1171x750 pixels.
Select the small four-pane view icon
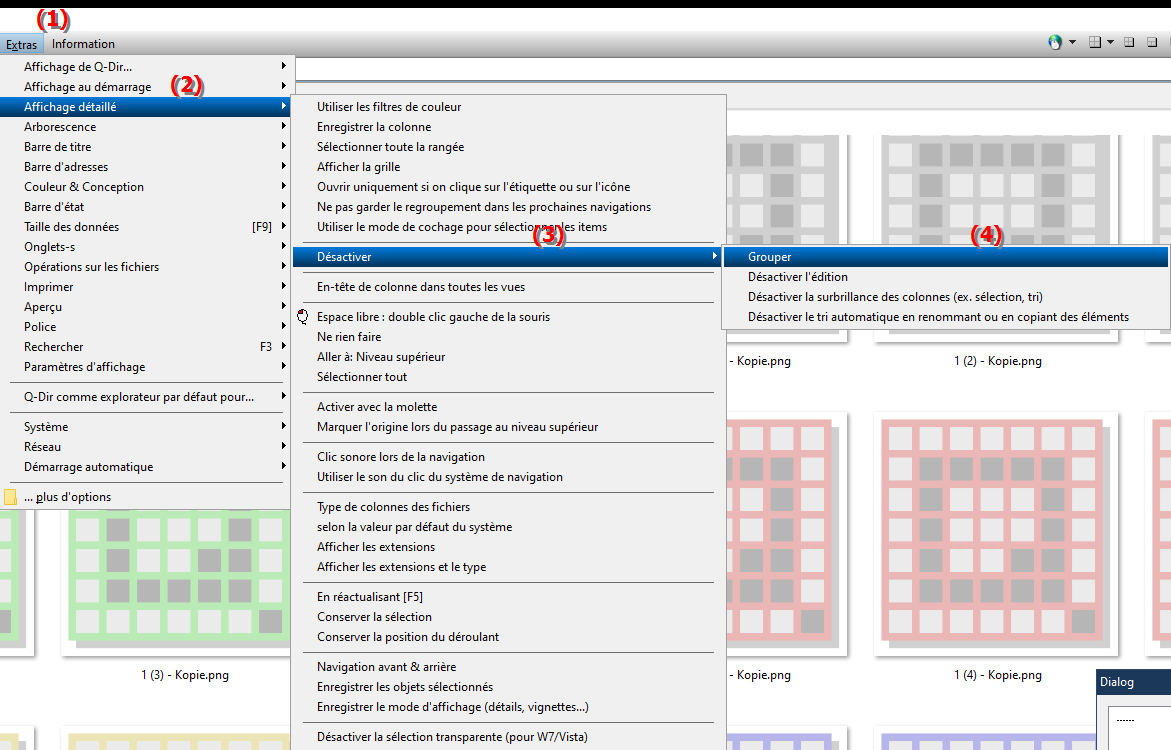1129,43
